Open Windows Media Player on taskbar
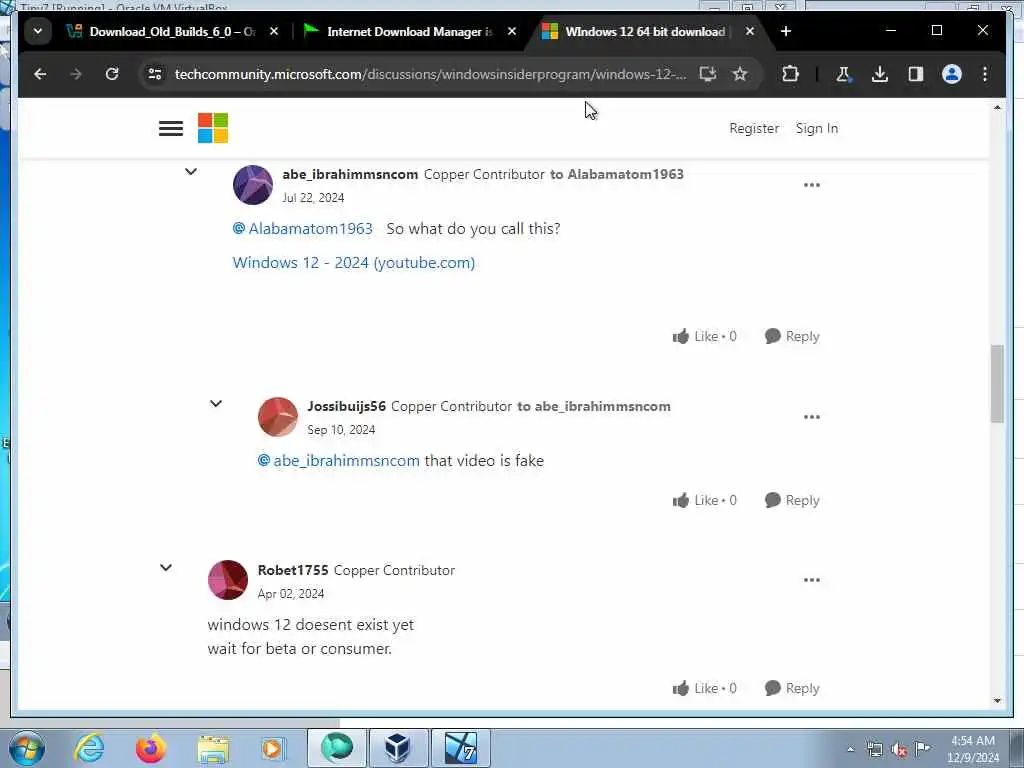1024x768 pixels. coord(272,748)
